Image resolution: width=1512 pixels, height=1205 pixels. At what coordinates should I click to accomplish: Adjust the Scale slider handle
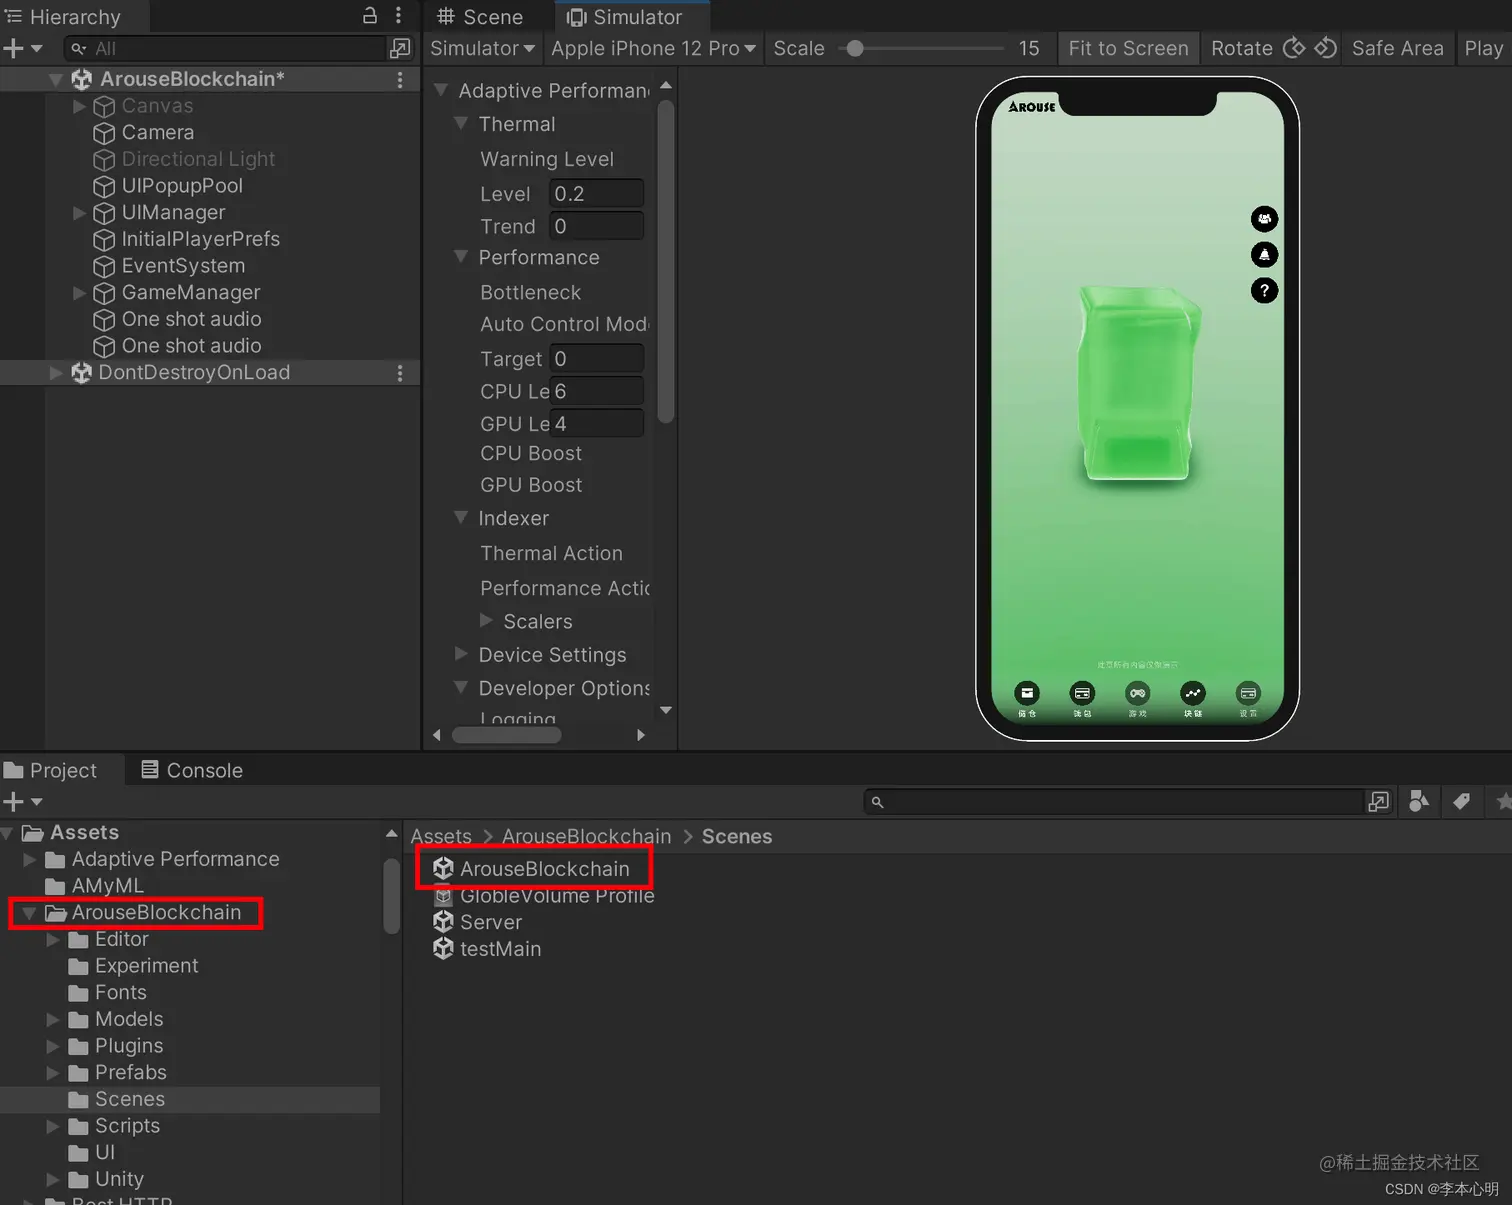[855, 48]
